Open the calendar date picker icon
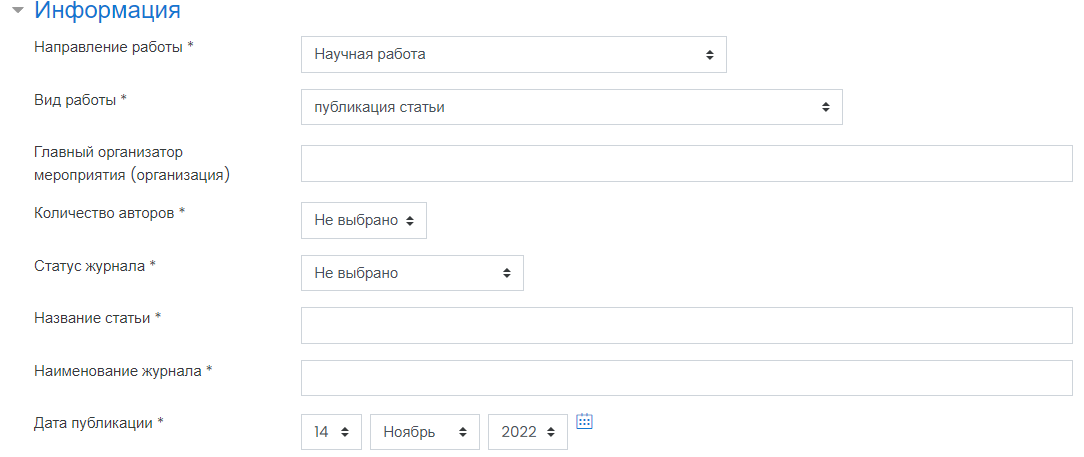1084x457 pixels. pos(585,421)
